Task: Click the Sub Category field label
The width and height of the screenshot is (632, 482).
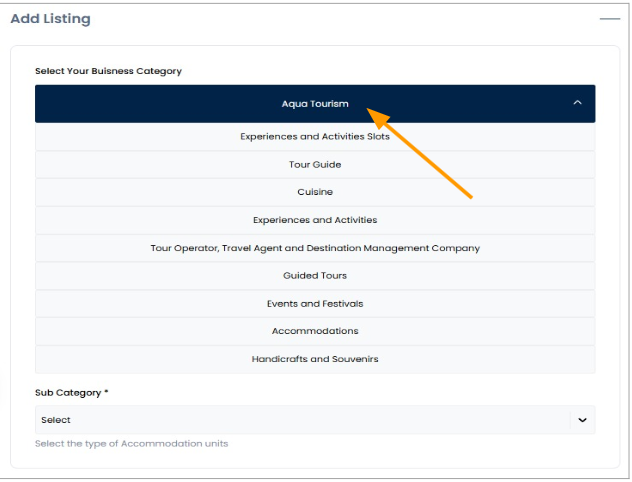Action: click(x=68, y=393)
